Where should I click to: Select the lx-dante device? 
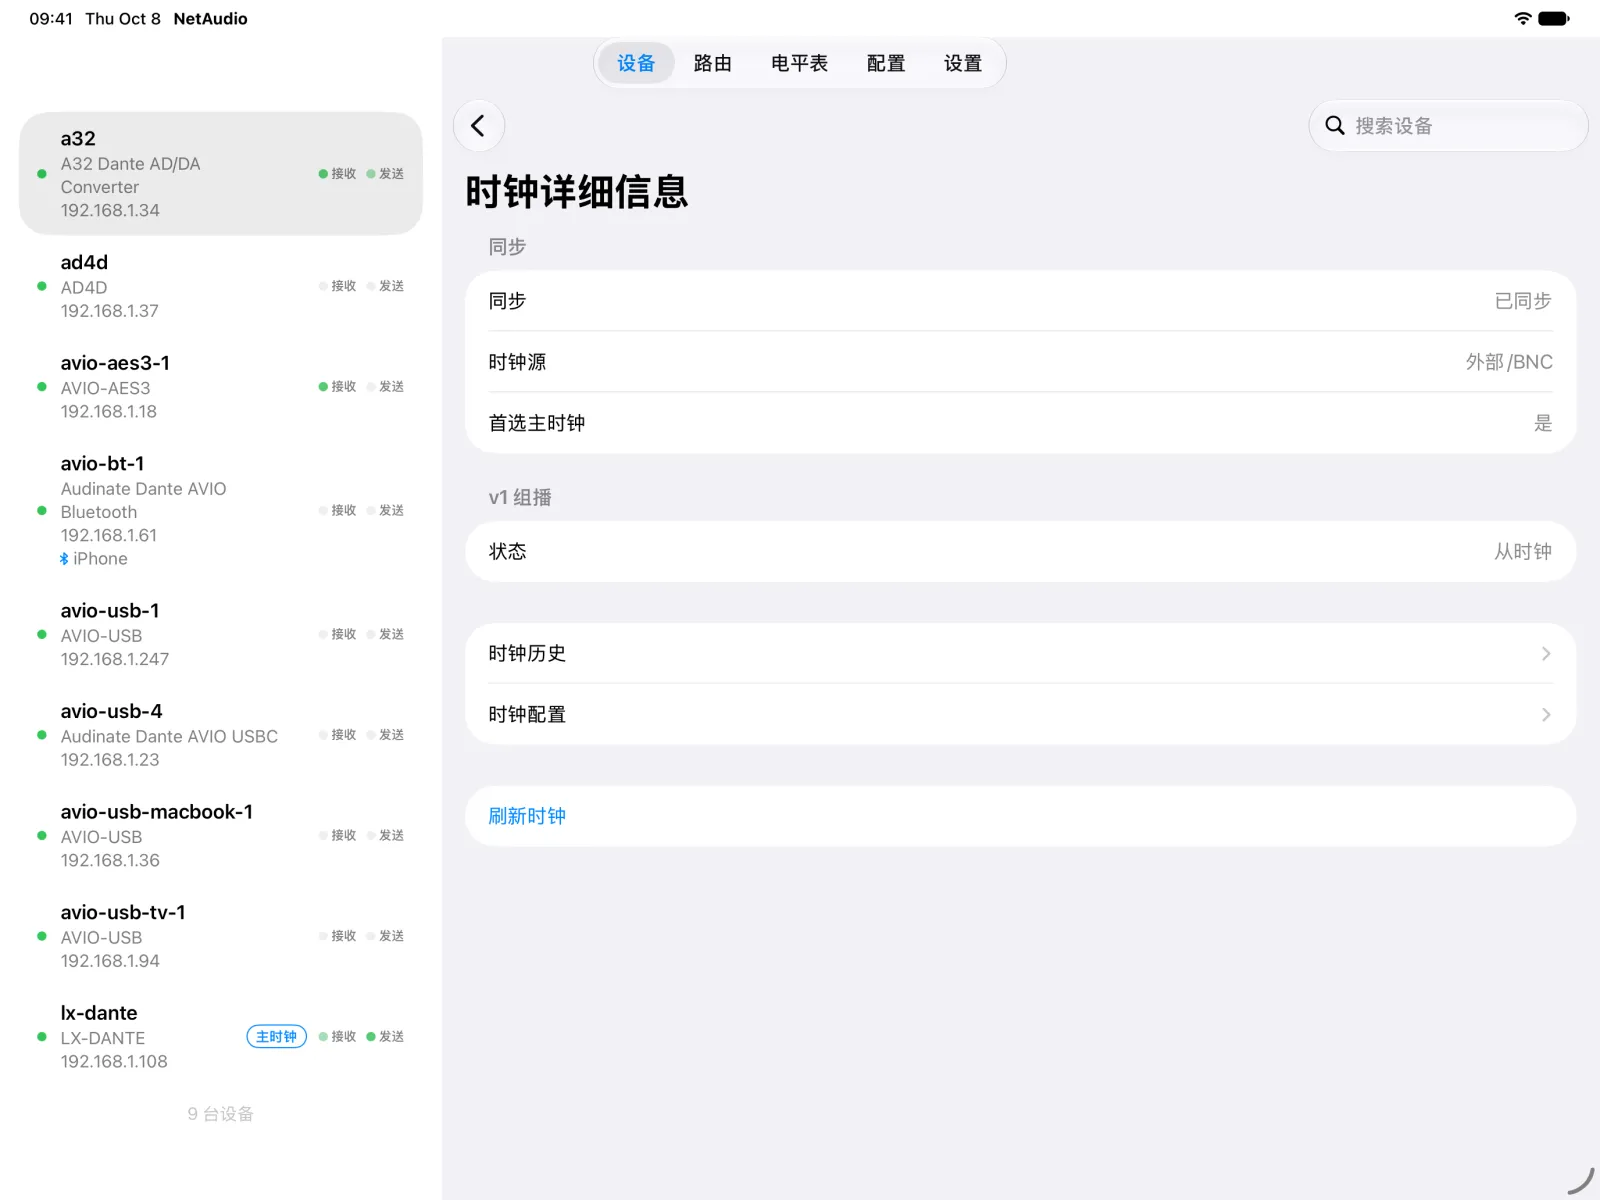pyautogui.click(x=221, y=1037)
